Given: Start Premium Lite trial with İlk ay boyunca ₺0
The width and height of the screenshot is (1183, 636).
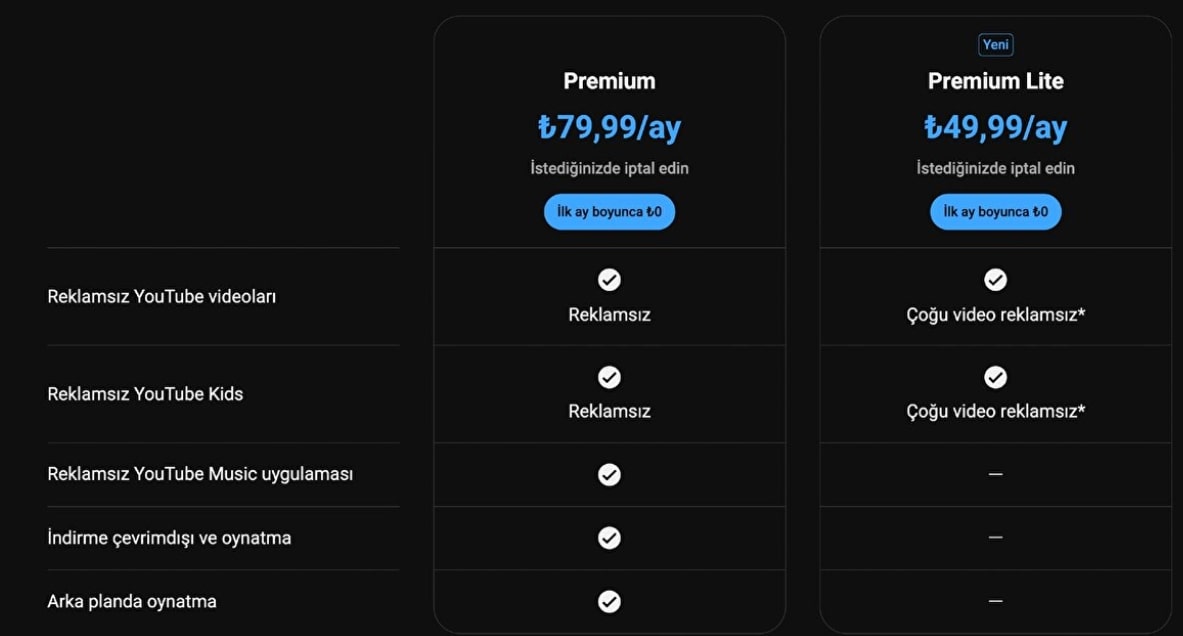Looking at the screenshot, I should tap(995, 212).
